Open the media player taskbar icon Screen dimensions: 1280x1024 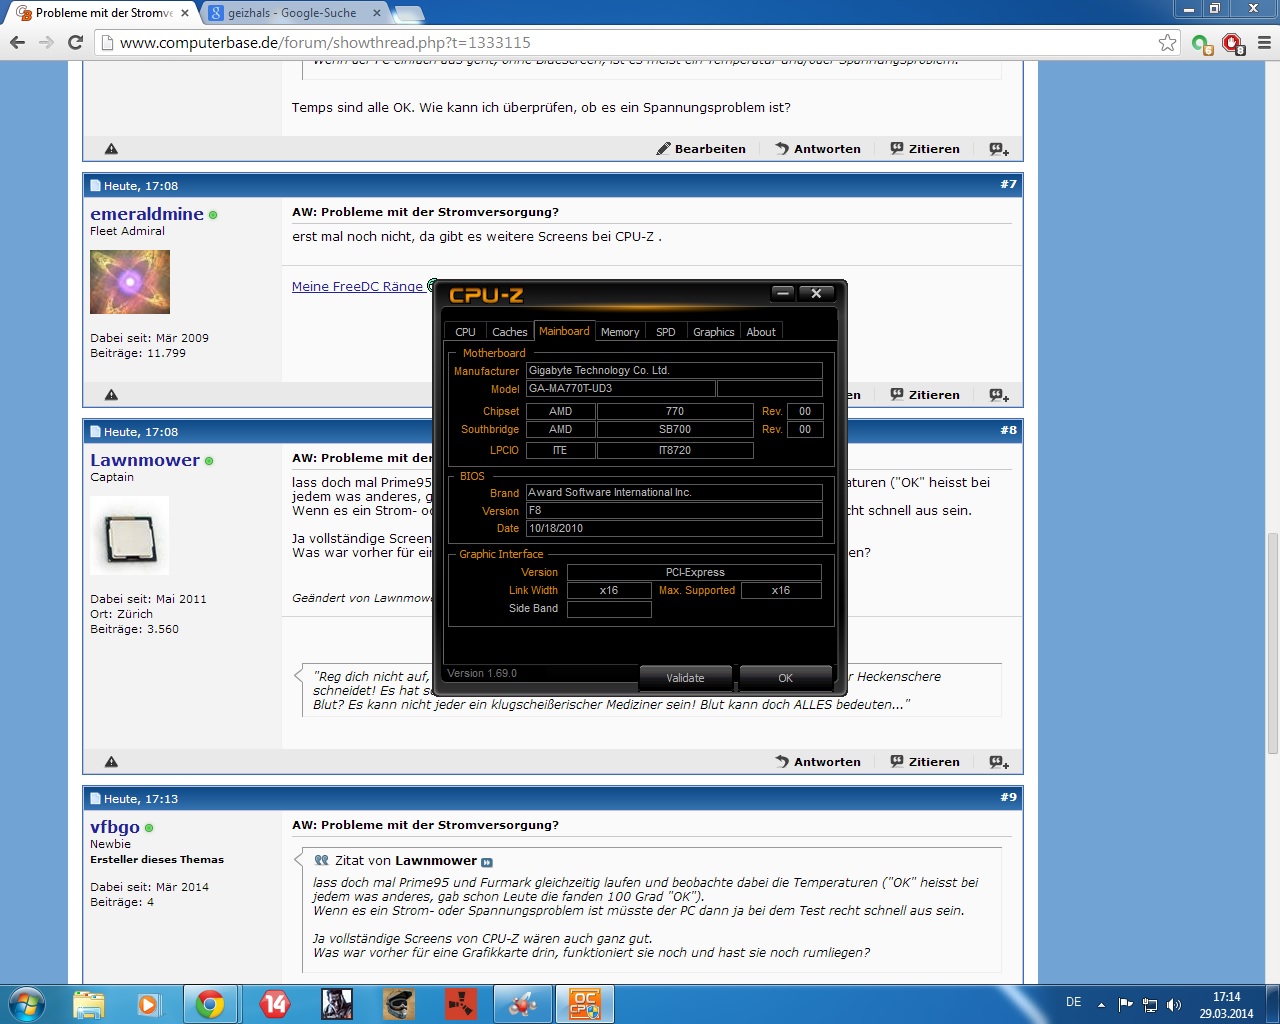tap(149, 1004)
